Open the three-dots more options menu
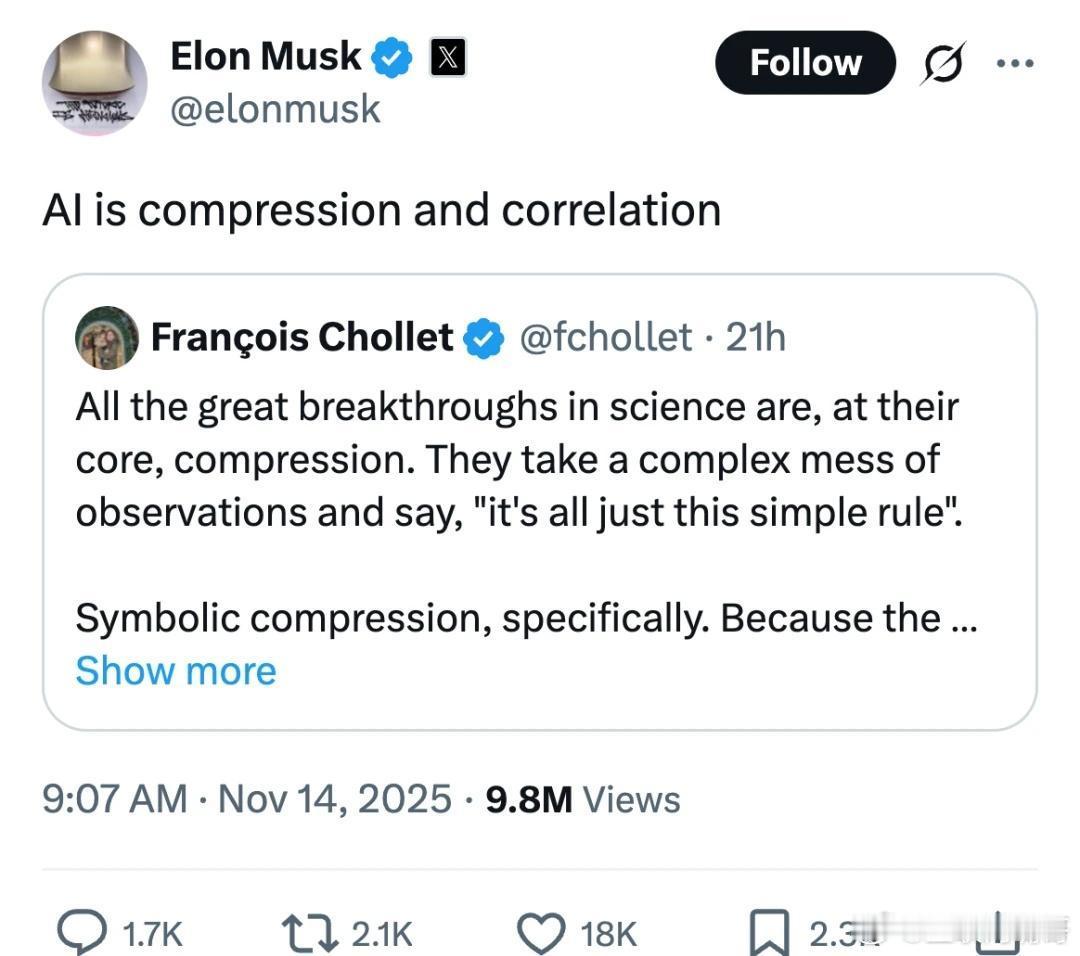The height and width of the screenshot is (956, 1080). [1013, 62]
